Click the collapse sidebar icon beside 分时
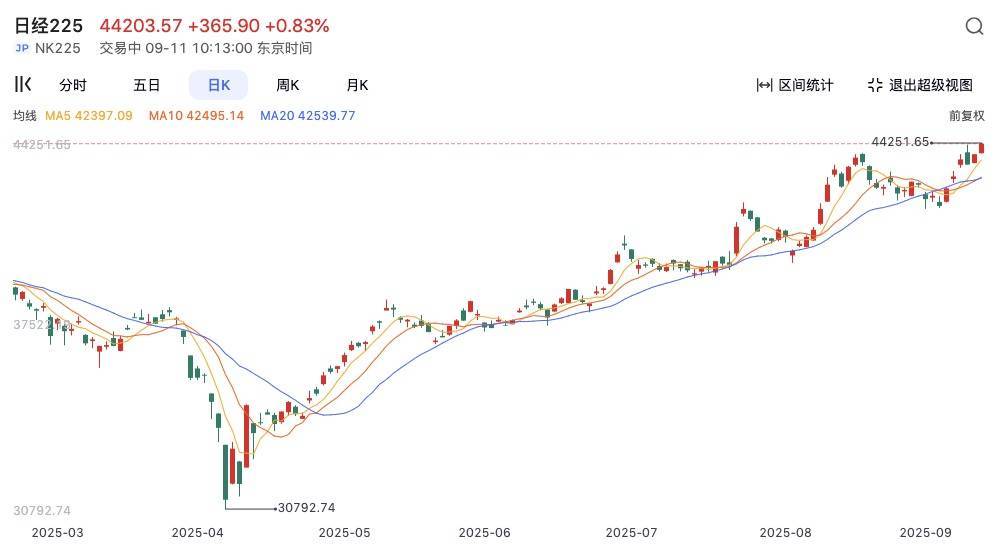994x554 pixels. click(22, 85)
